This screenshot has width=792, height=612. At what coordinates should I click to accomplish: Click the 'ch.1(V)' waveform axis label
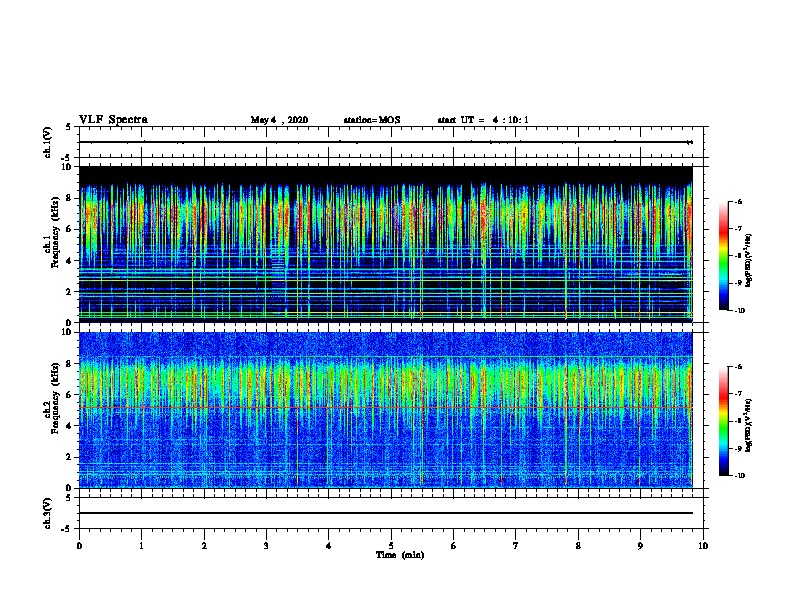(x=47, y=142)
